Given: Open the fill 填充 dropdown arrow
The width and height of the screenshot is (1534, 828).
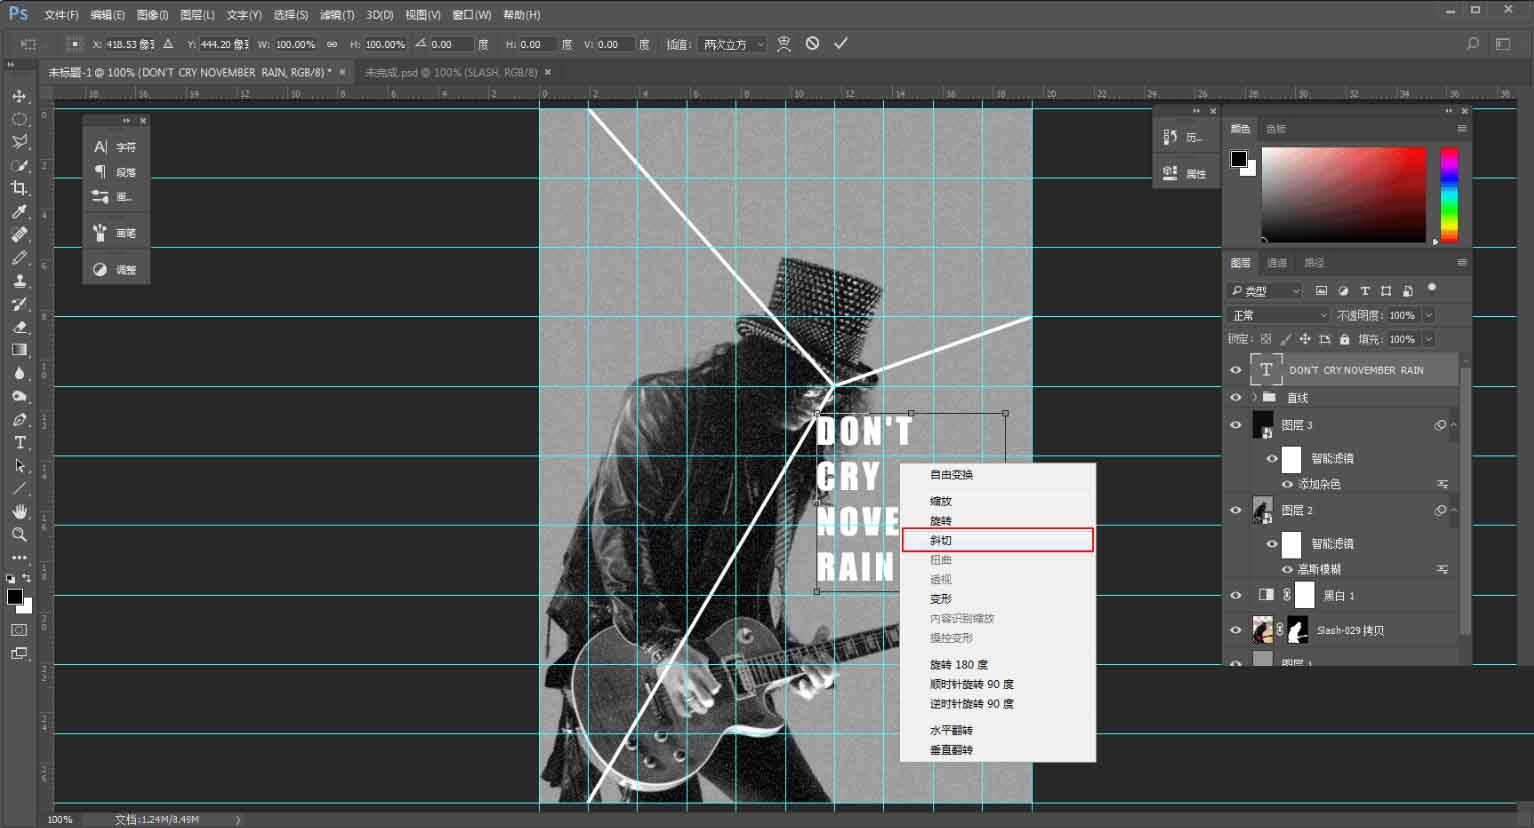Looking at the screenshot, I should pos(1428,339).
